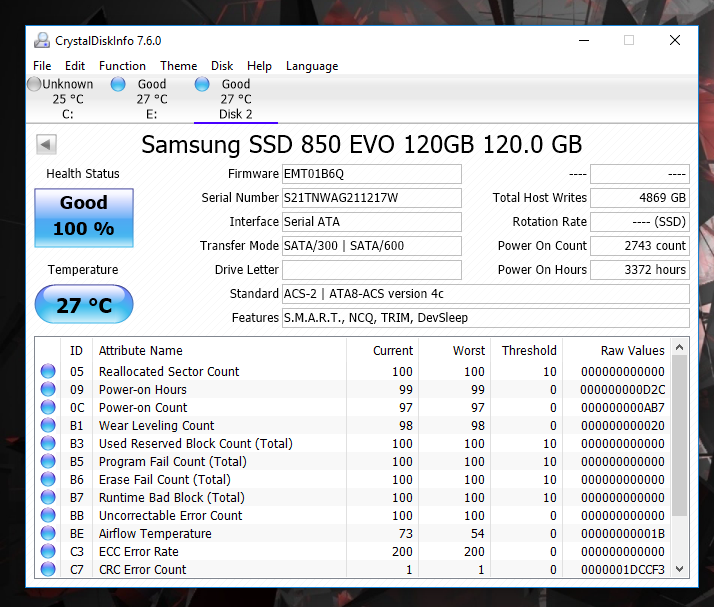
Task: Click the Good 100 % health status button
Action: [84, 218]
